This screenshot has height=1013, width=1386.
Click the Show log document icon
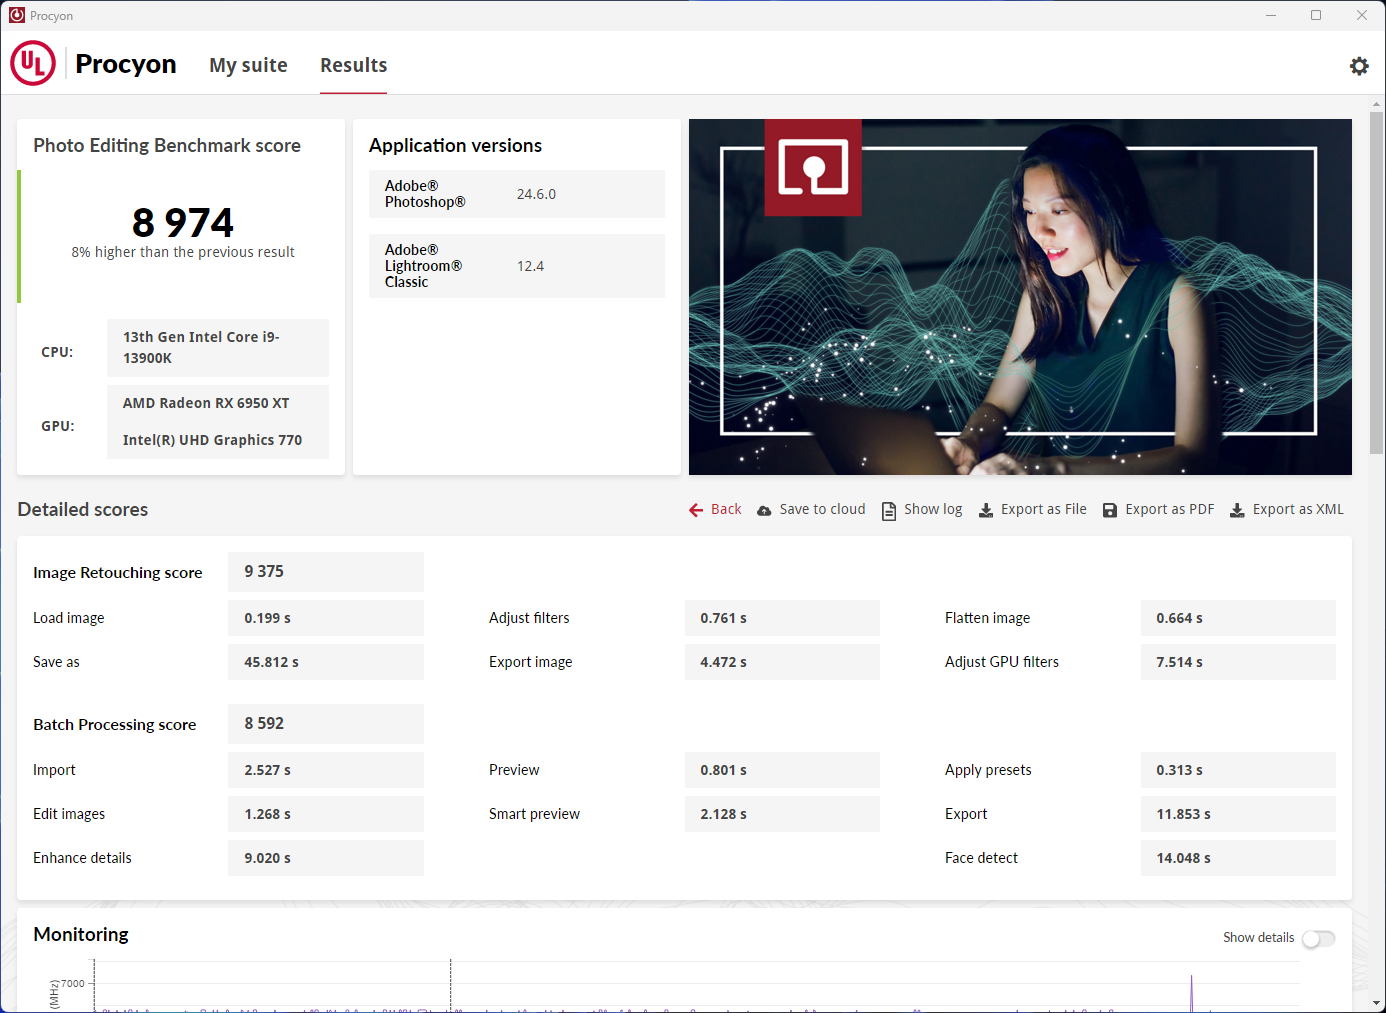[x=889, y=511]
